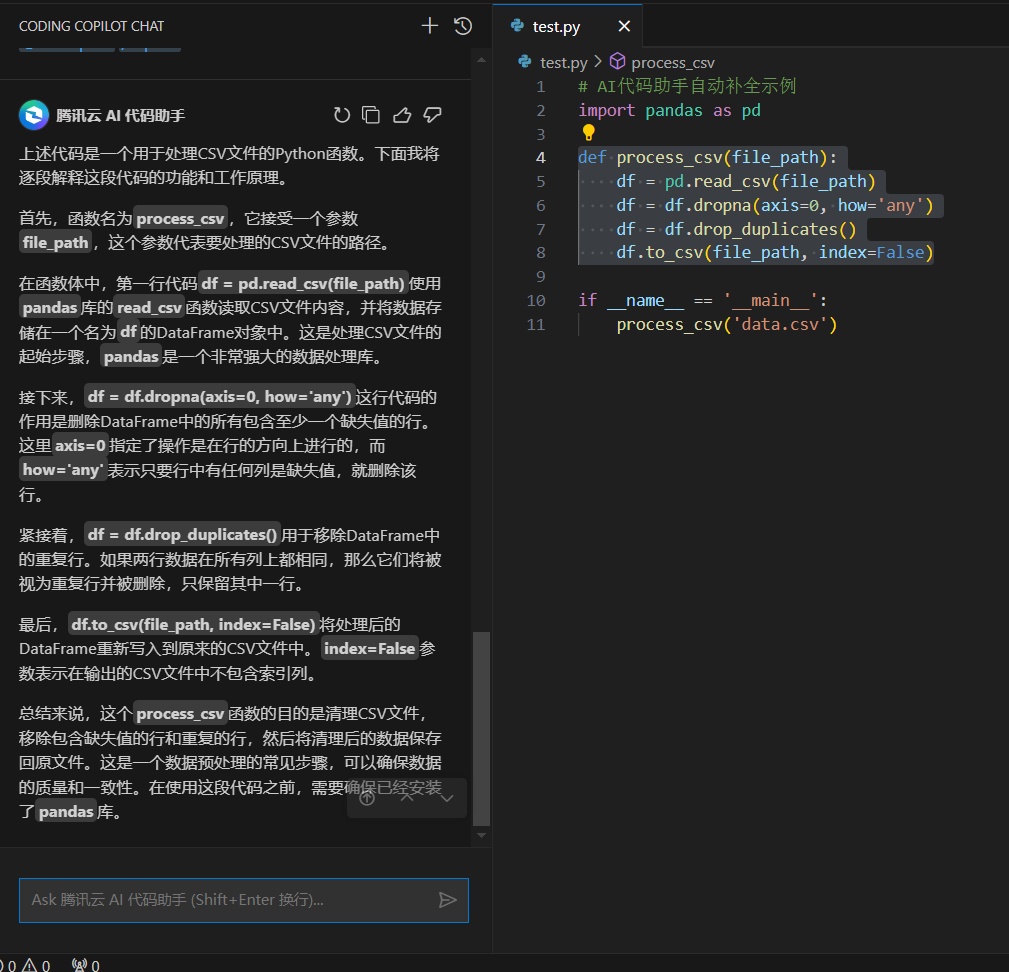Copy the AI response to clipboard

pyautogui.click(x=371, y=115)
